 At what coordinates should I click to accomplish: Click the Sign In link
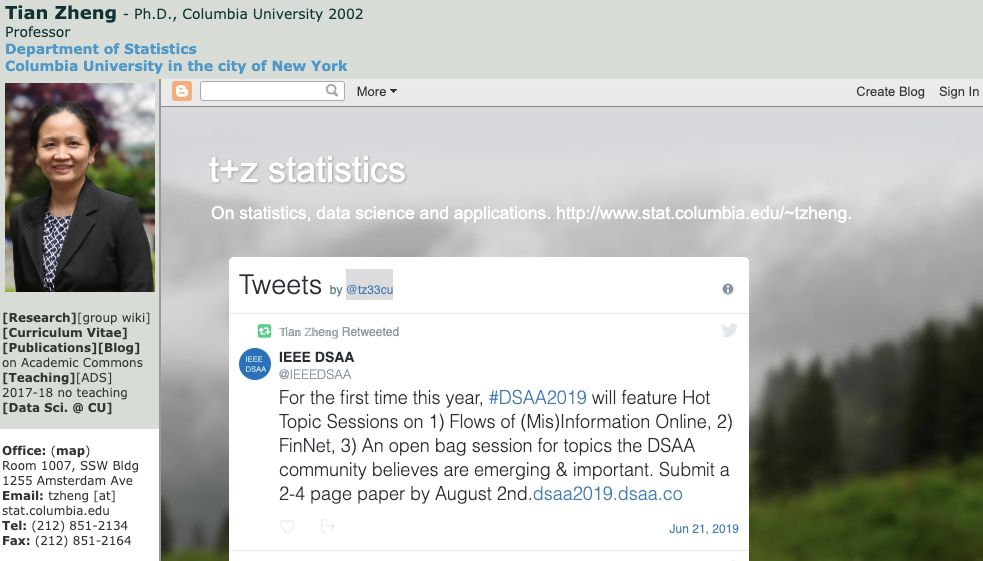[x=958, y=92]
